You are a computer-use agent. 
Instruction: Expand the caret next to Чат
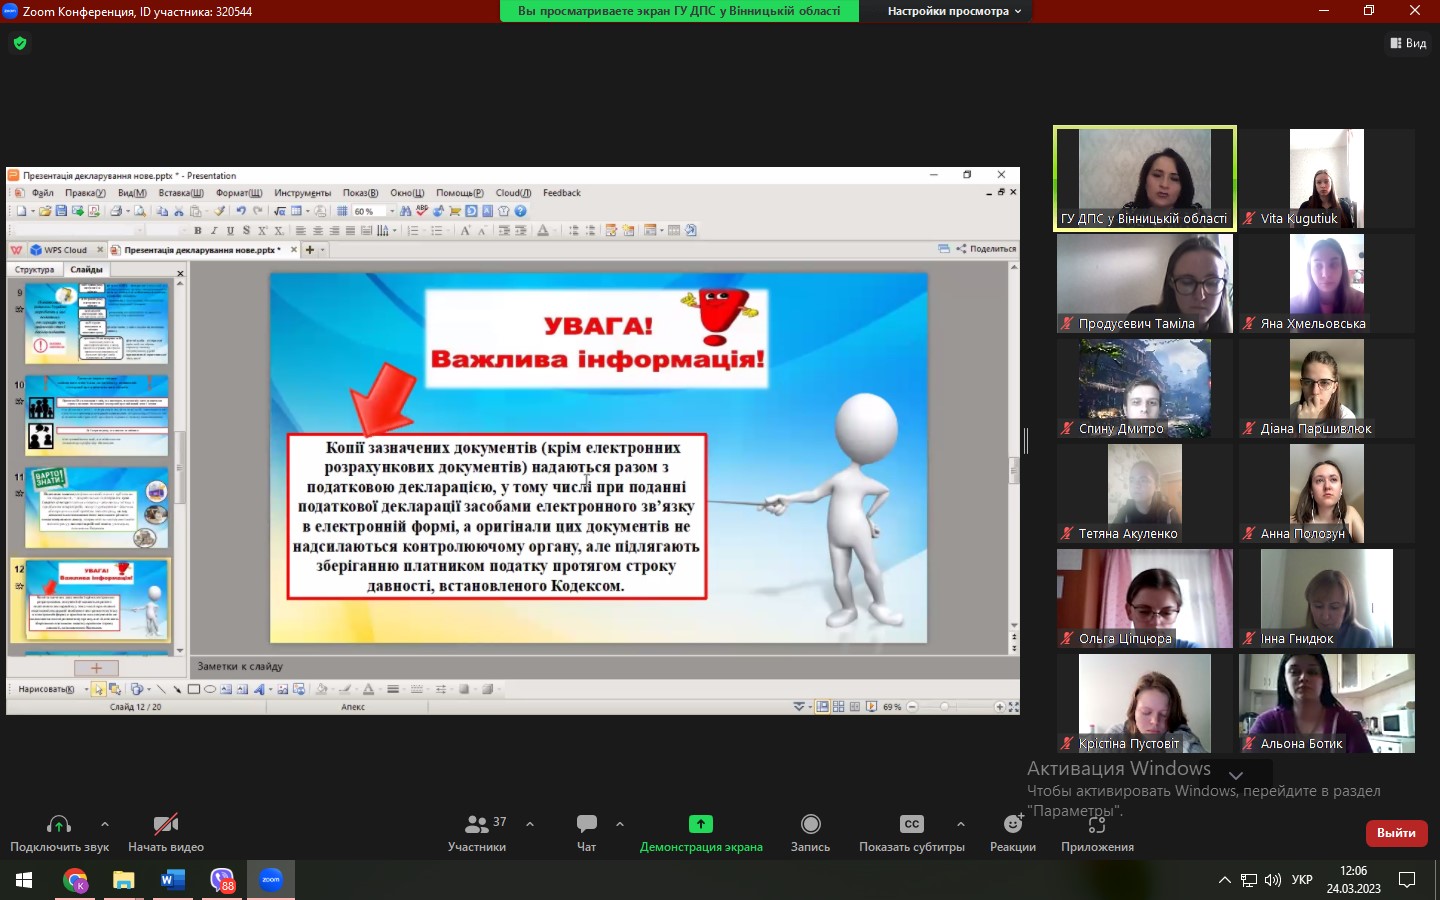coord(620,824)
